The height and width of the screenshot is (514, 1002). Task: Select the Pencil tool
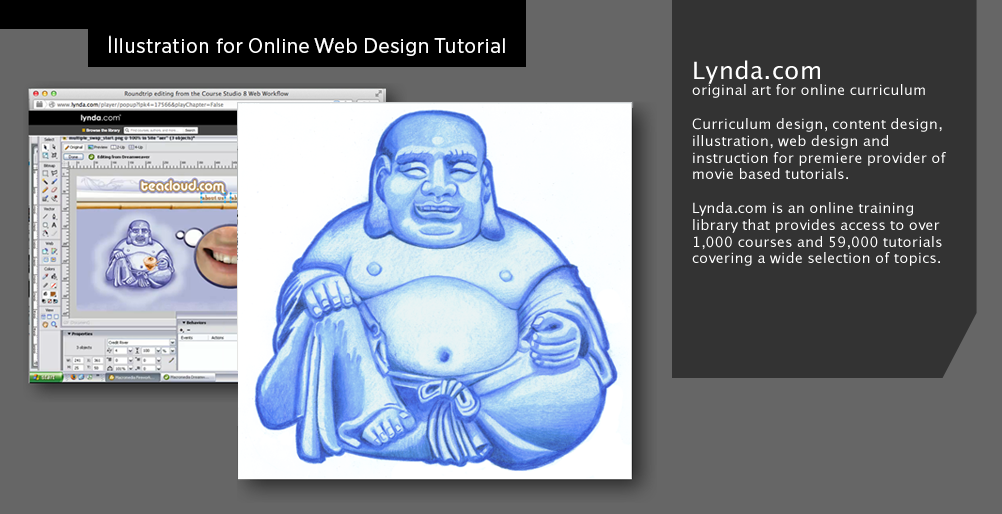coord(45,190)
